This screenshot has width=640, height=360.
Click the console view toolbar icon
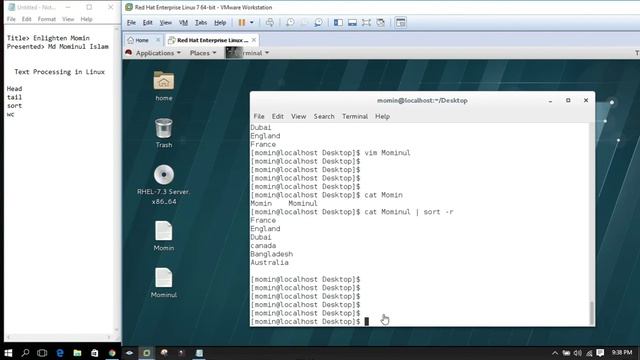click(x=401, y=23)
